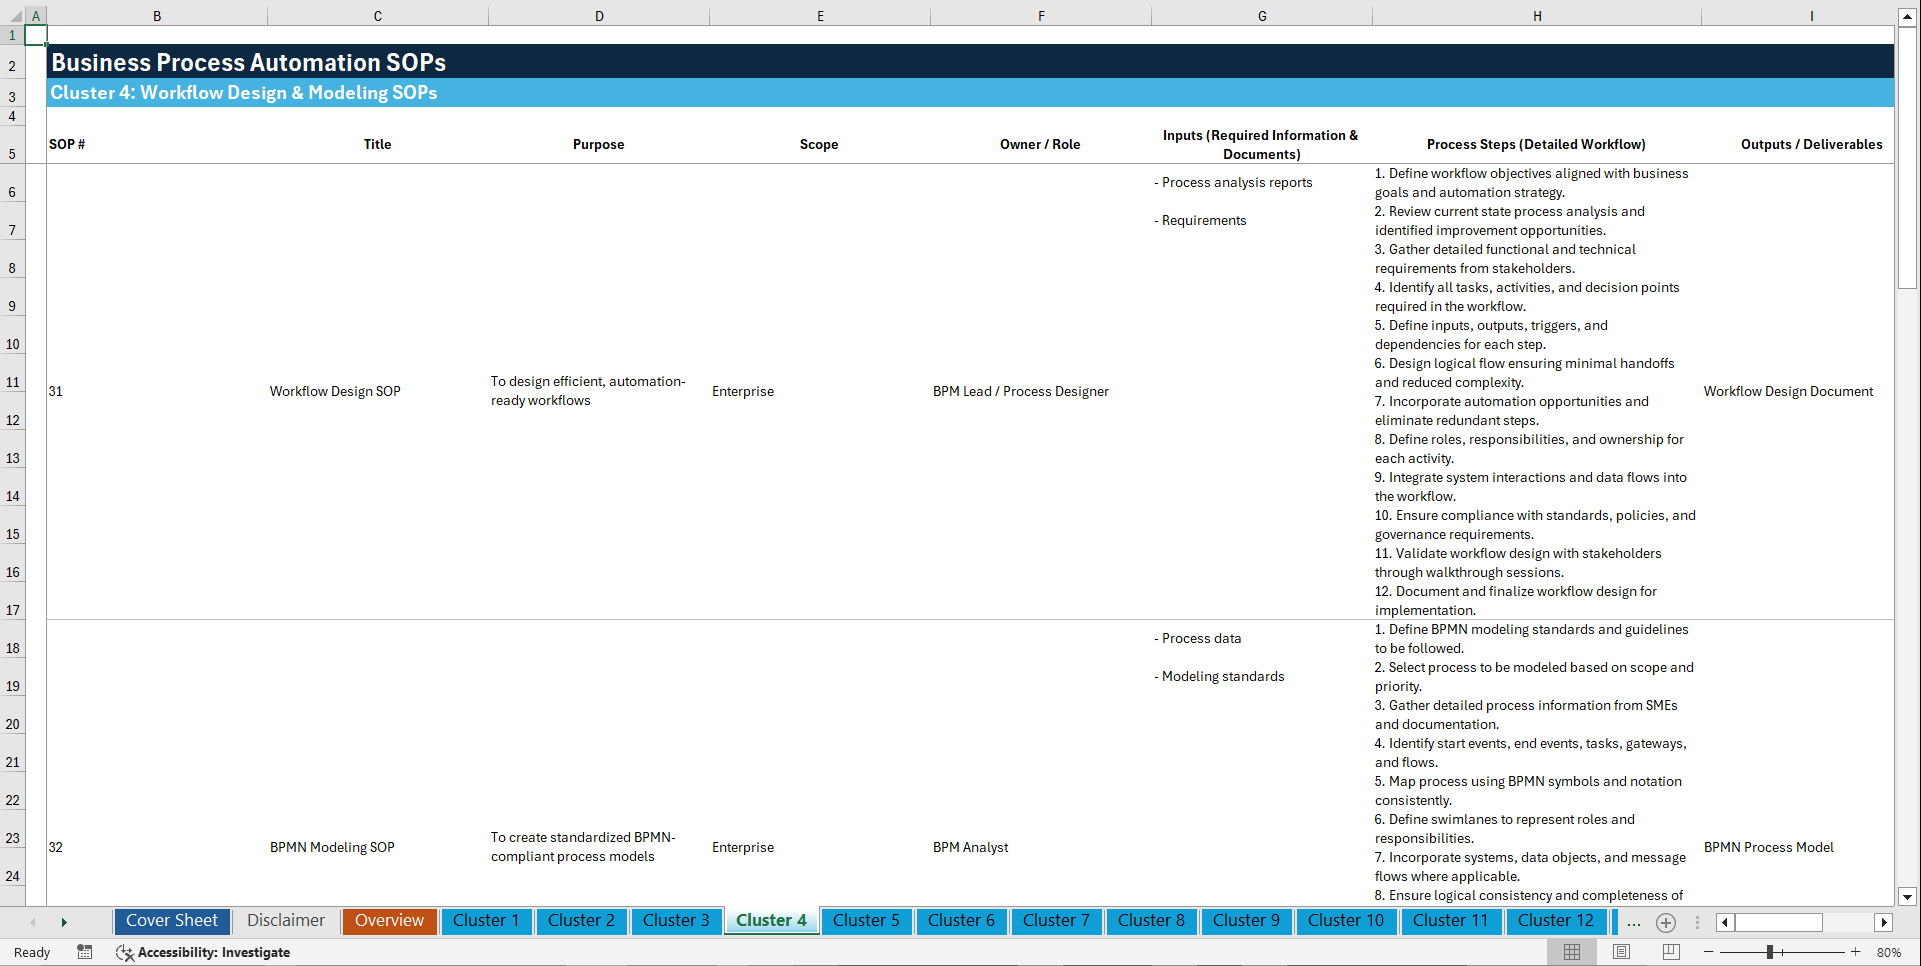Click the 'BPMN Process Model' output cell
Screen dimensions: 1921x966
pos(1768,847)
